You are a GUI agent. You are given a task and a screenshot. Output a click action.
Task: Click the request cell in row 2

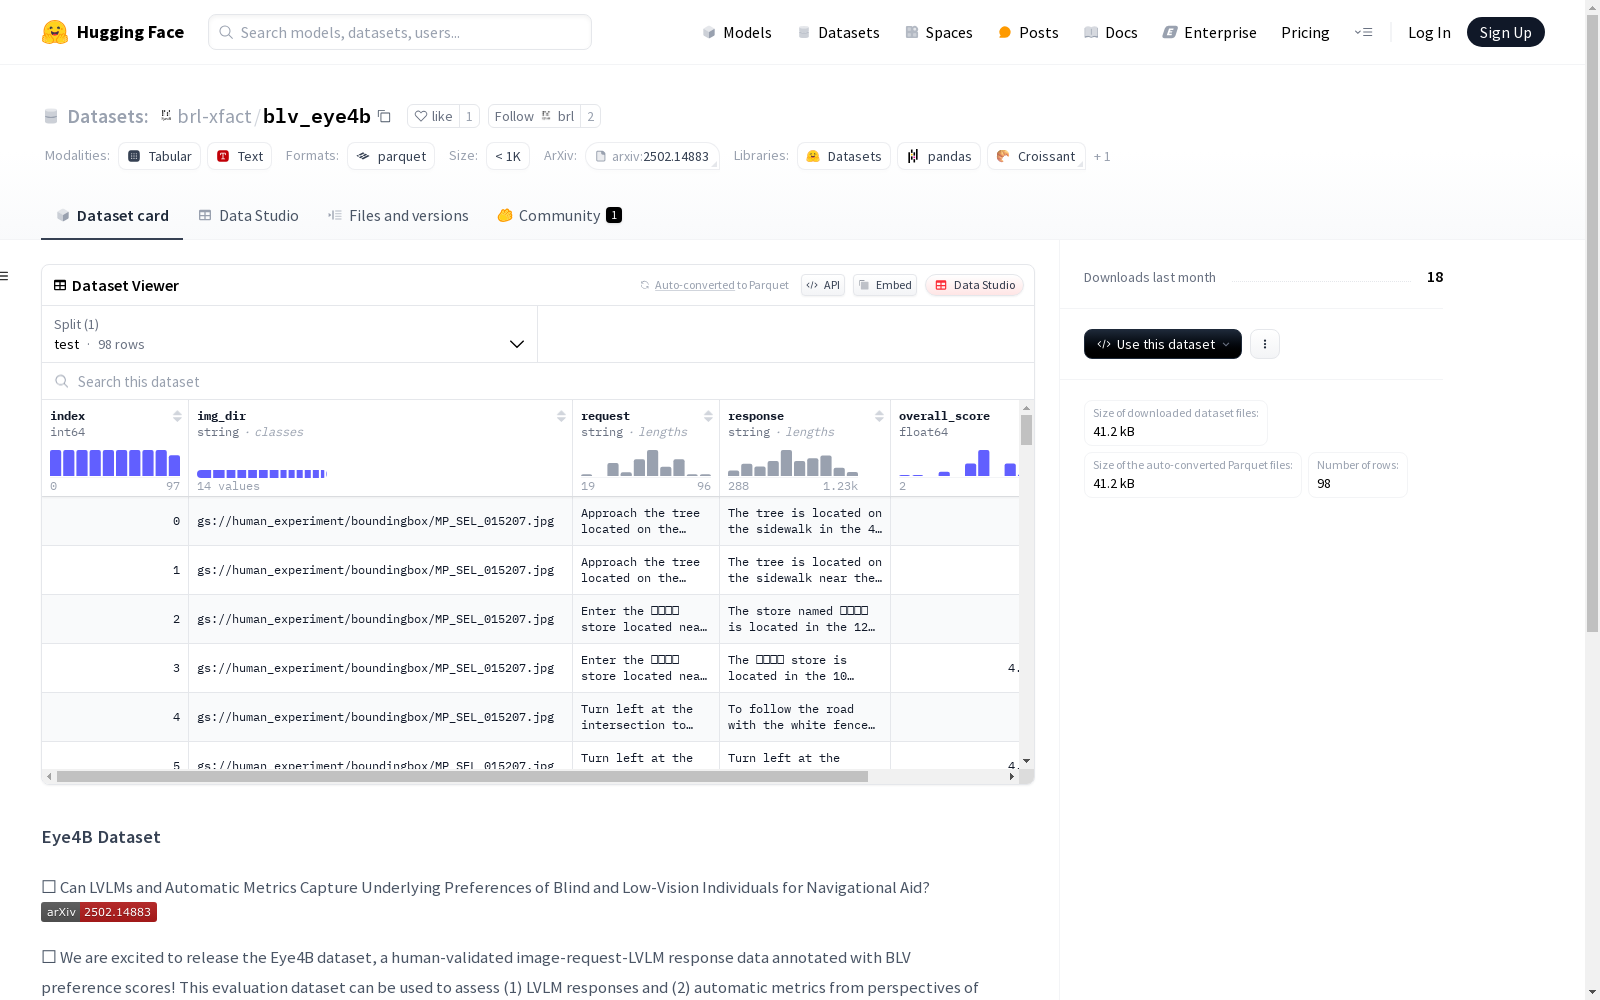pyautogui.click(x=646, y=619)
